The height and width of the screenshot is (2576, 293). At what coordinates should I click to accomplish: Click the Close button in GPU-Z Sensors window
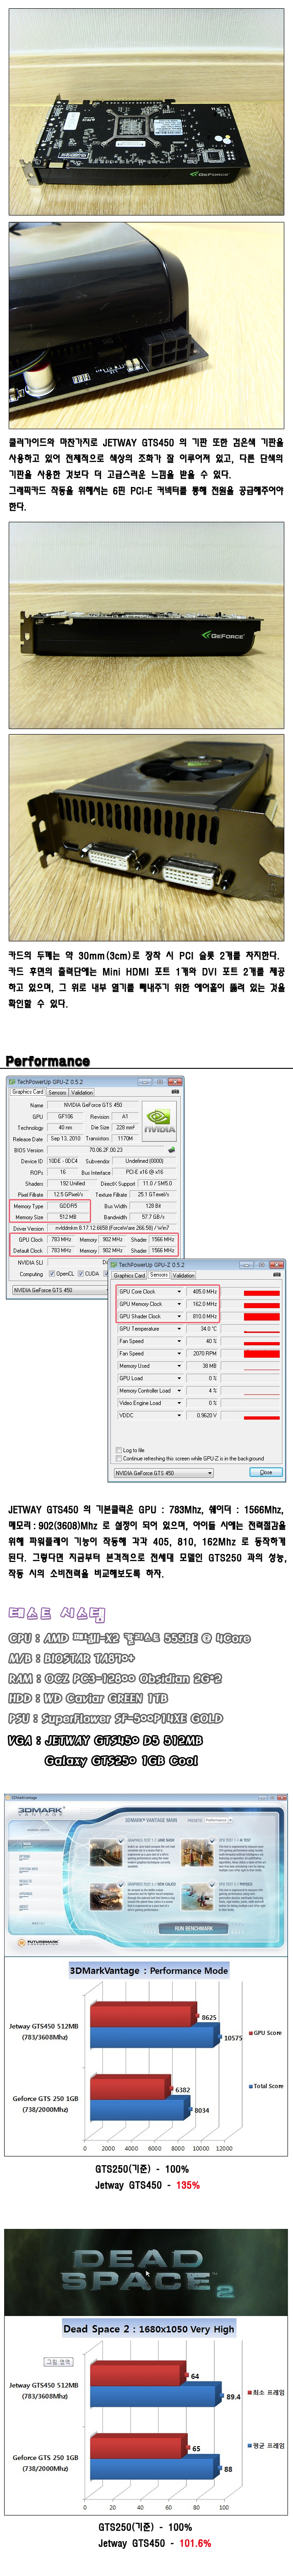(x=266, y=1472)
